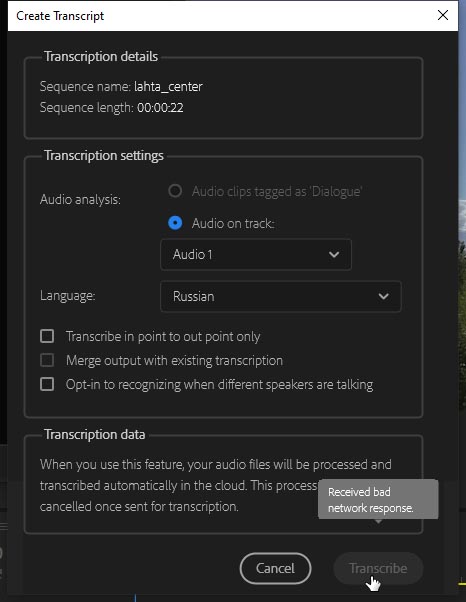This screenshot has height=602, width=466.
Task: Check the opt-in to recognizing different speakers box
Action: (47, 384)
